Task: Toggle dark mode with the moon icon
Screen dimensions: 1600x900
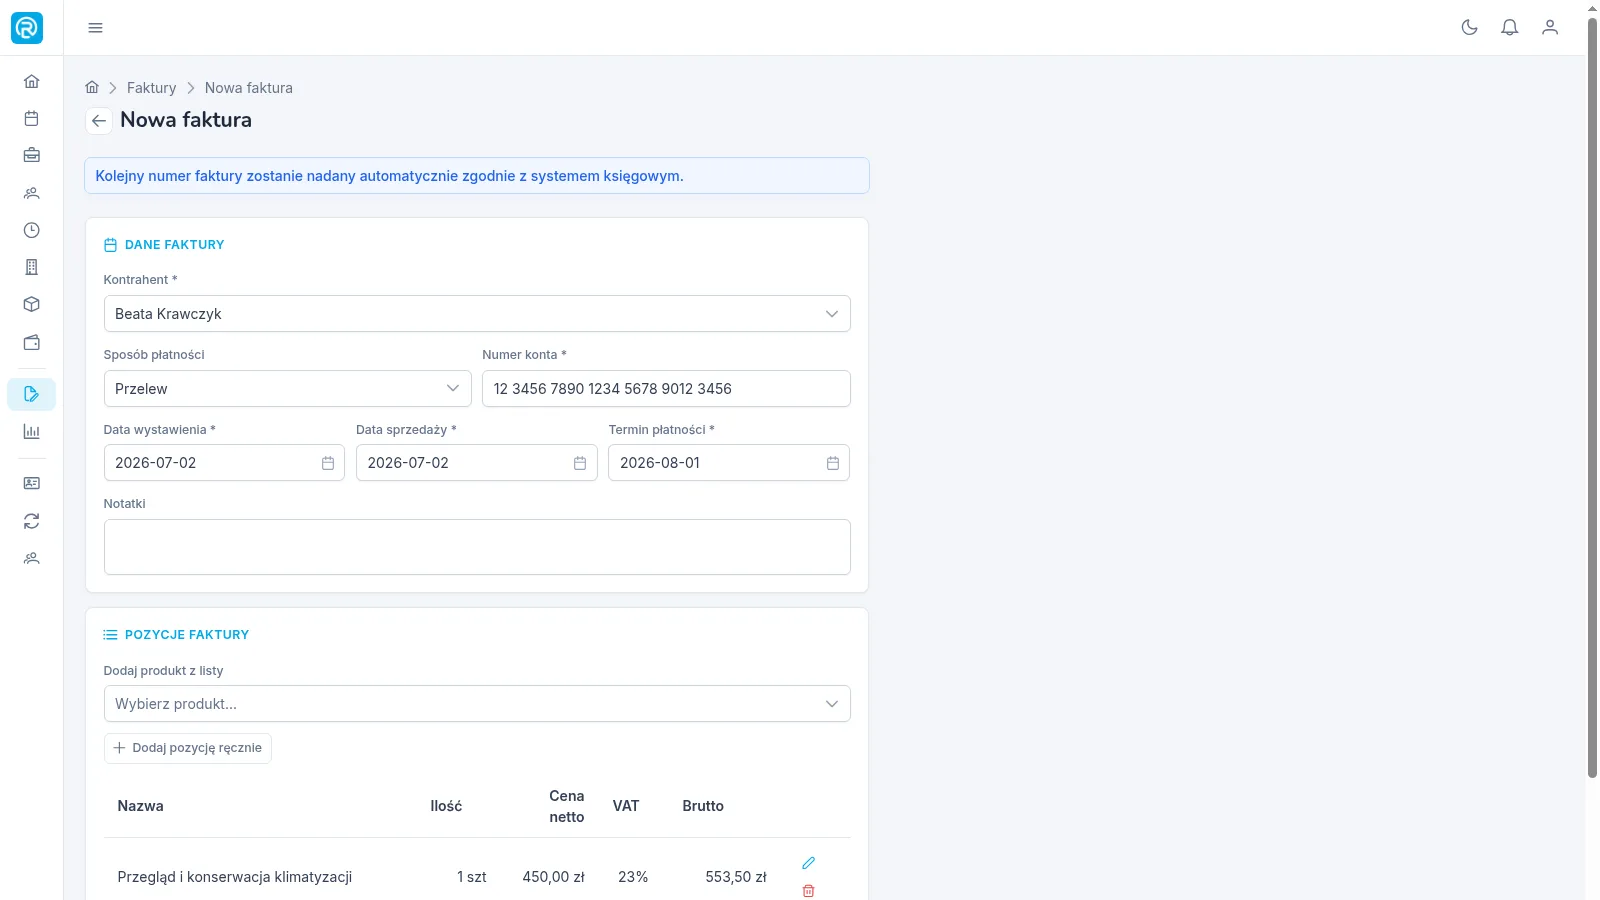Action: (x=1469, y=28)
